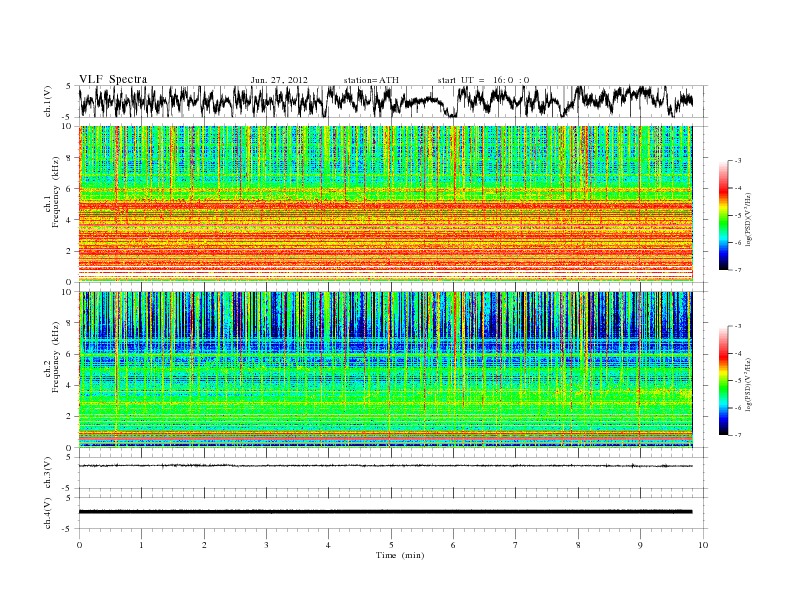Click time axis tick label '10'
This screenshot has height=612, width=792.
click(703, 545)
